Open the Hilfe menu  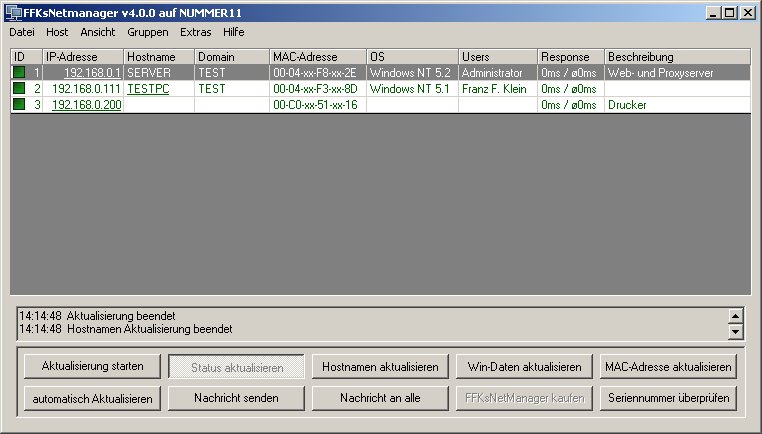point(234,32)
